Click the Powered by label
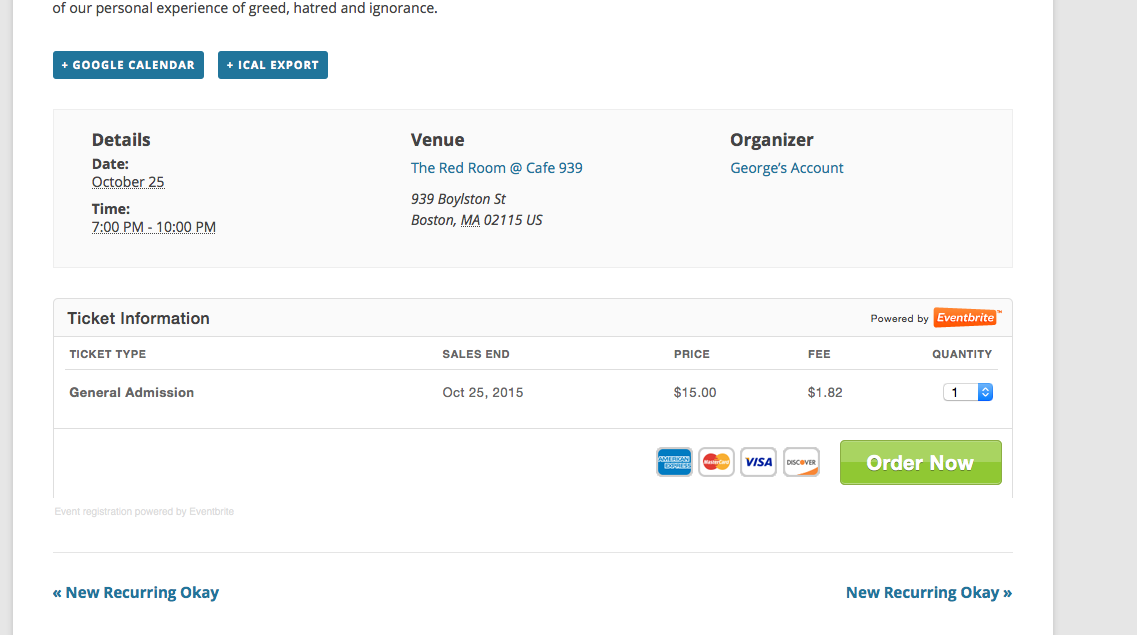This screenshot has height=635, width=1137. (x=899, y=319)
